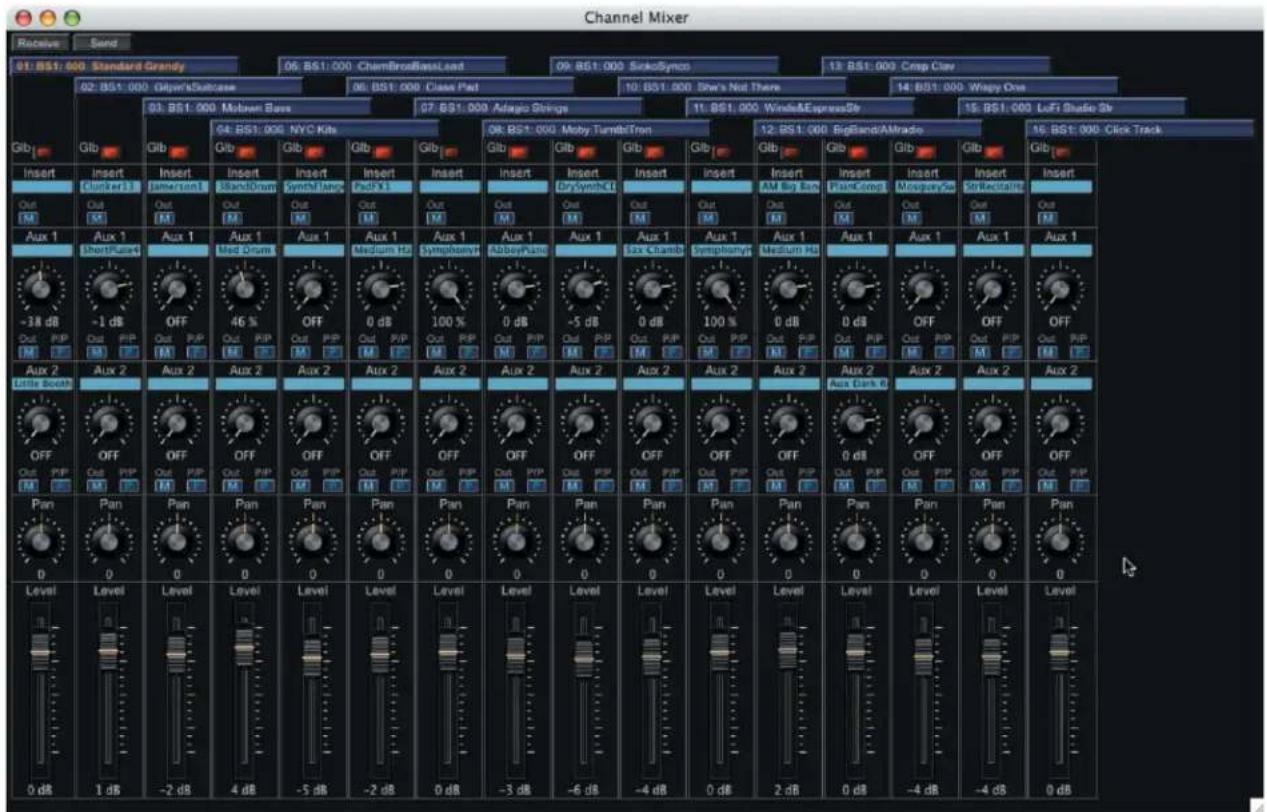Click the Pan knob on channel 06

click(380, 539)
